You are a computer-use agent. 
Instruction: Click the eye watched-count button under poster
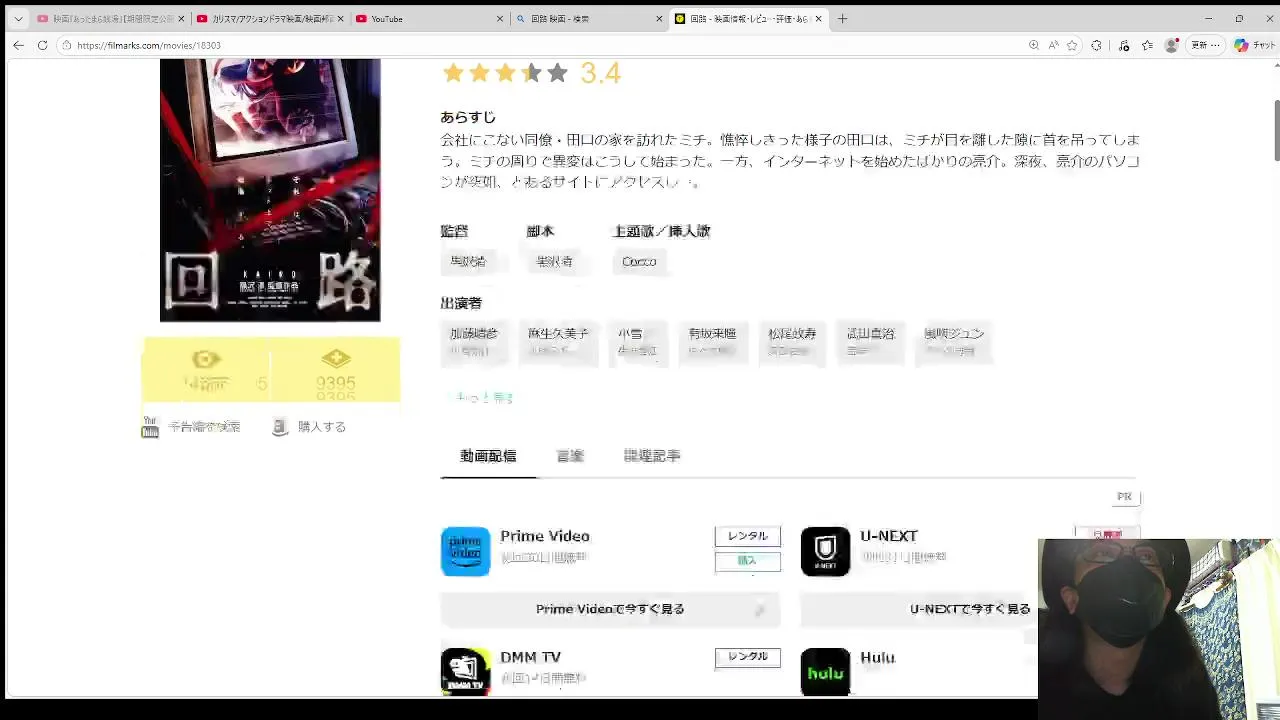[x=206, y=370]
